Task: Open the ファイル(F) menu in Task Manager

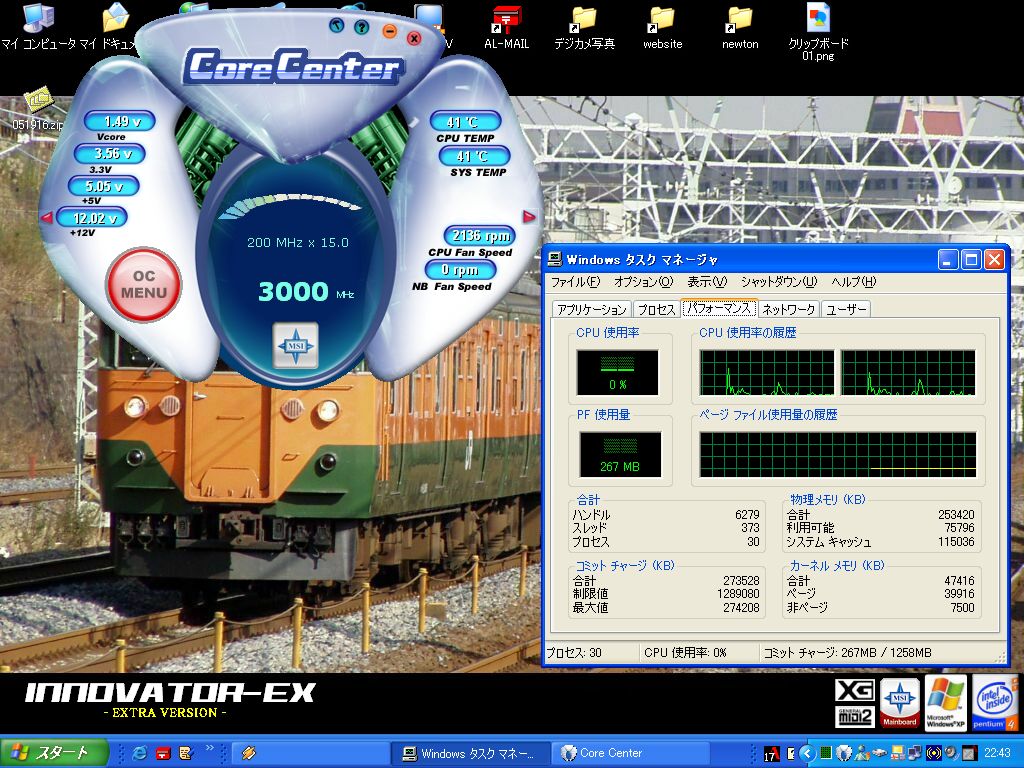Action: [575, 282]
